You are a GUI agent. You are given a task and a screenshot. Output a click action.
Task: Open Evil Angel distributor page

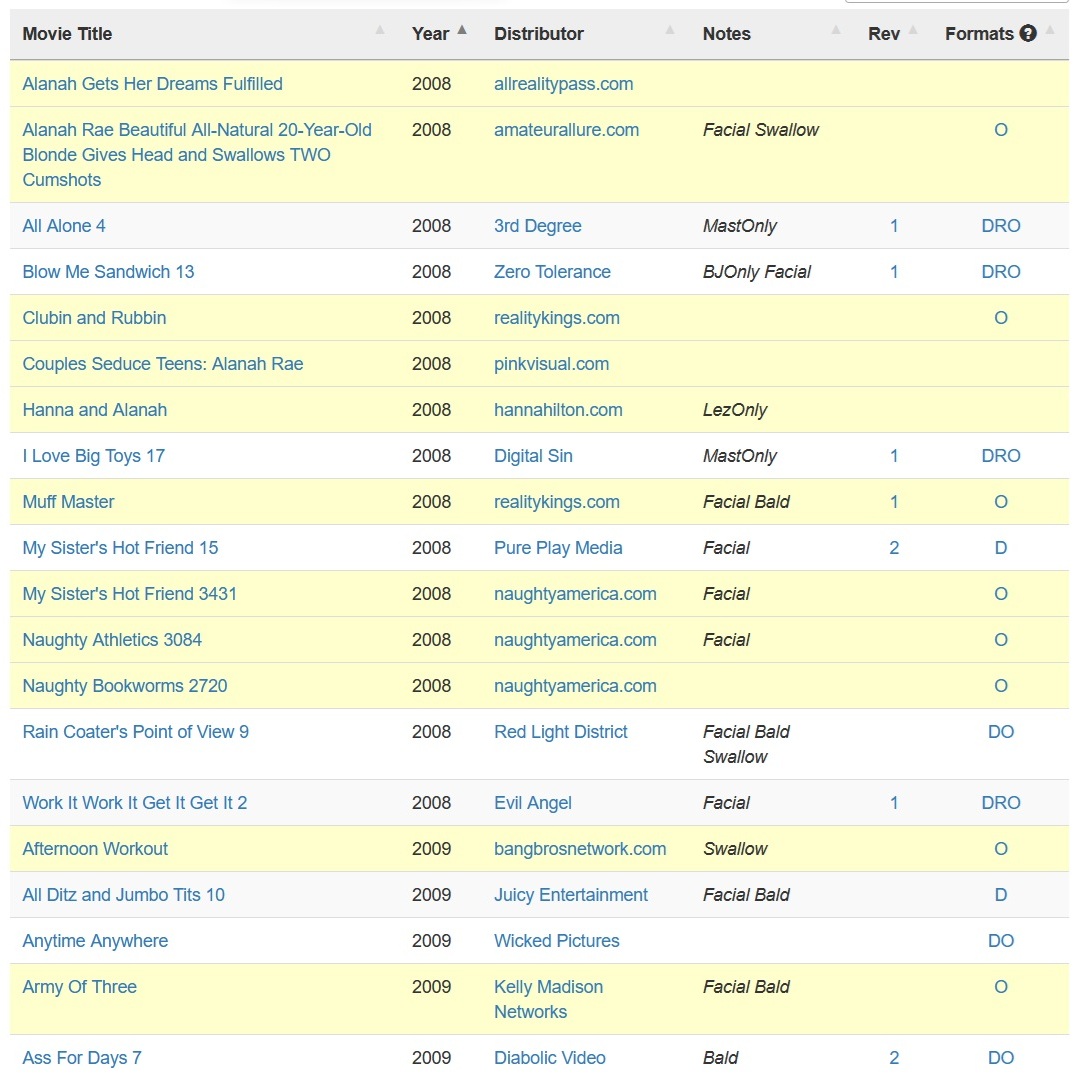533,803
